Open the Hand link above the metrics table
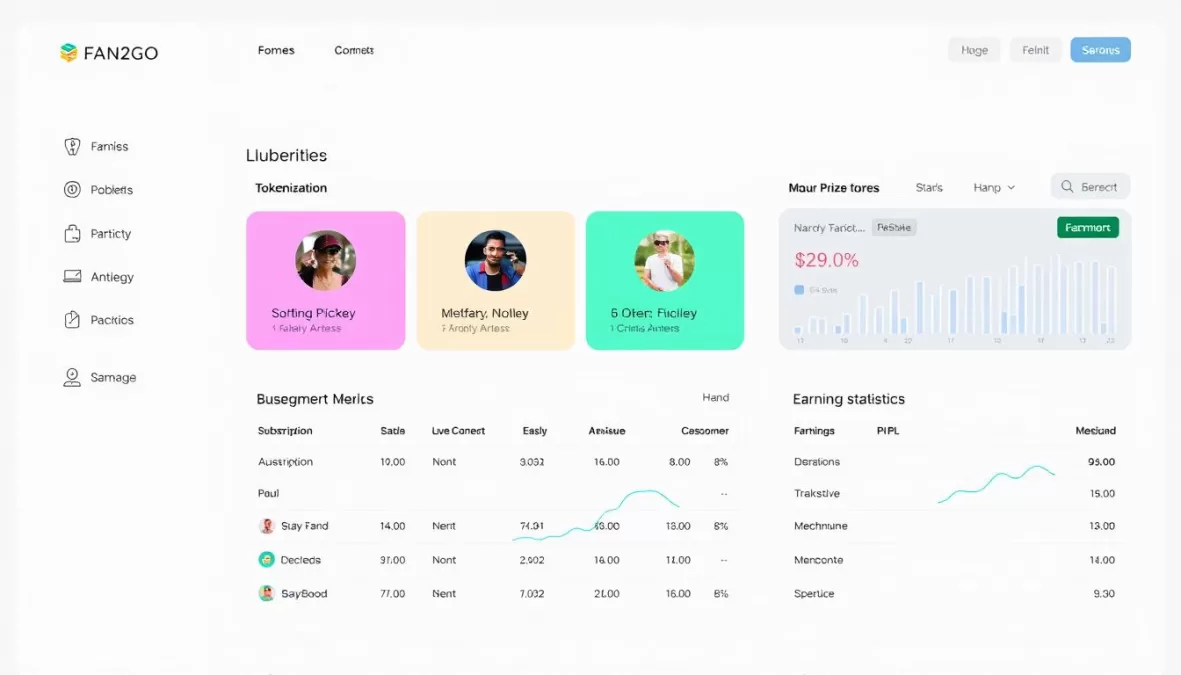 (716, 397)
